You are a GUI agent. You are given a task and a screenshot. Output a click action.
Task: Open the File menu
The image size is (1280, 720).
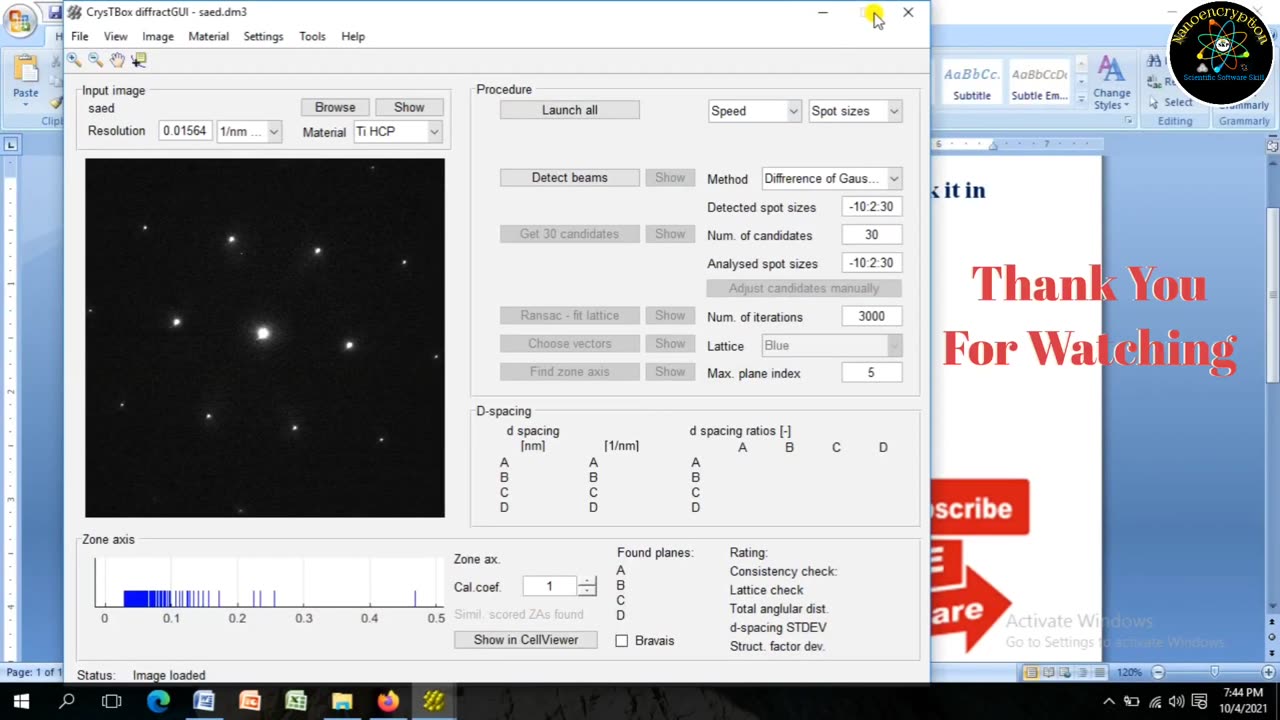click(80, 36)
